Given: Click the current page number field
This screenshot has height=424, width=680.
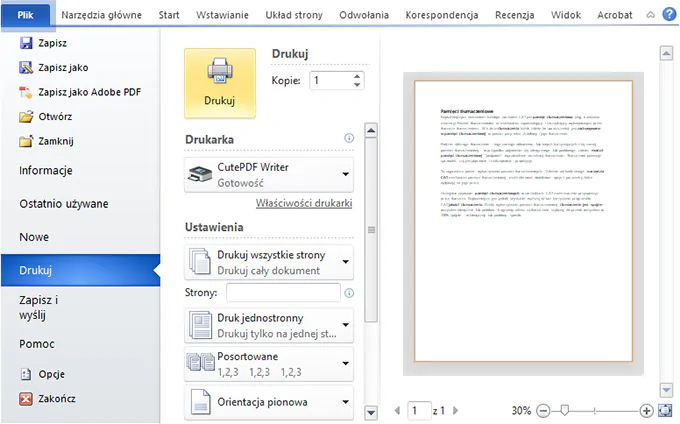Looking at the screenshot, I should [x=419, y=410].
